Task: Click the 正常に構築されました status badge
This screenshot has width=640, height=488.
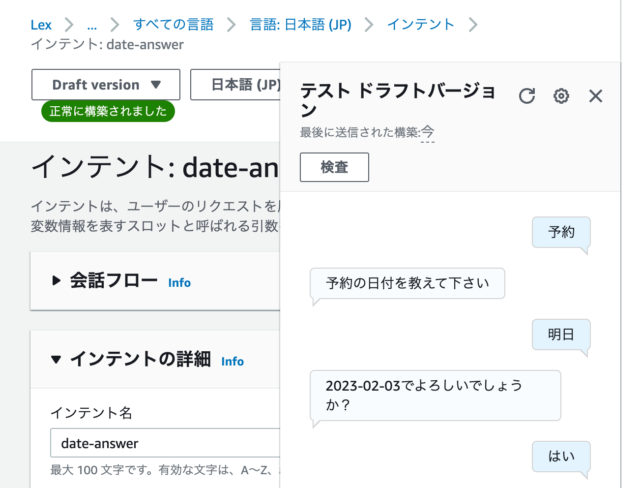Action: click(x=108, y=111)
